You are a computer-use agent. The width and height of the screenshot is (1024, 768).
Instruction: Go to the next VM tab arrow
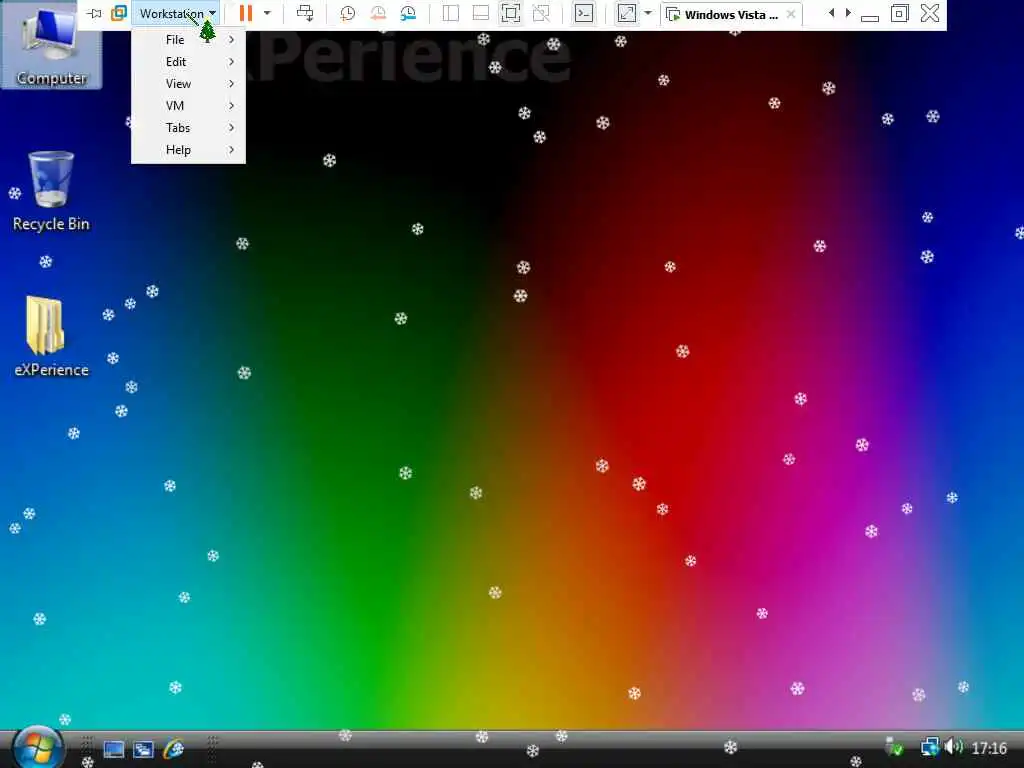pos(848,13)
